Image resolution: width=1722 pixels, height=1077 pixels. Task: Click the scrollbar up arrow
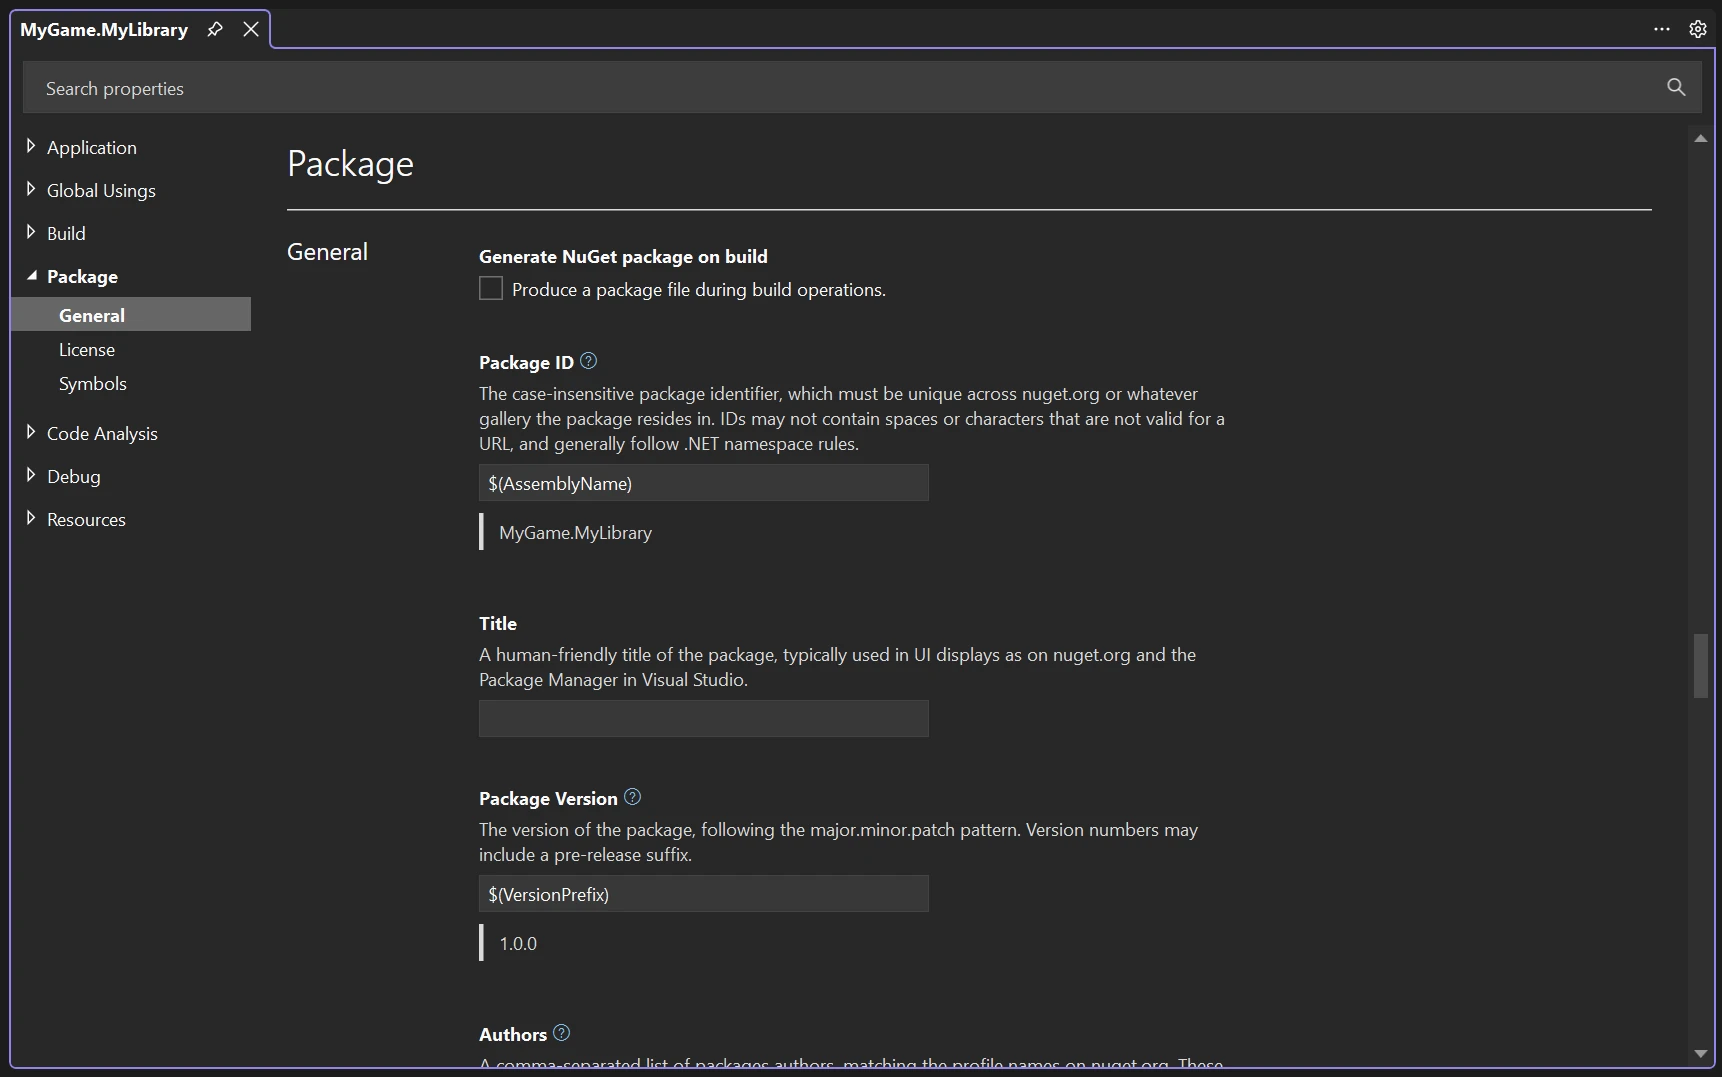(x=1701, y=139)
